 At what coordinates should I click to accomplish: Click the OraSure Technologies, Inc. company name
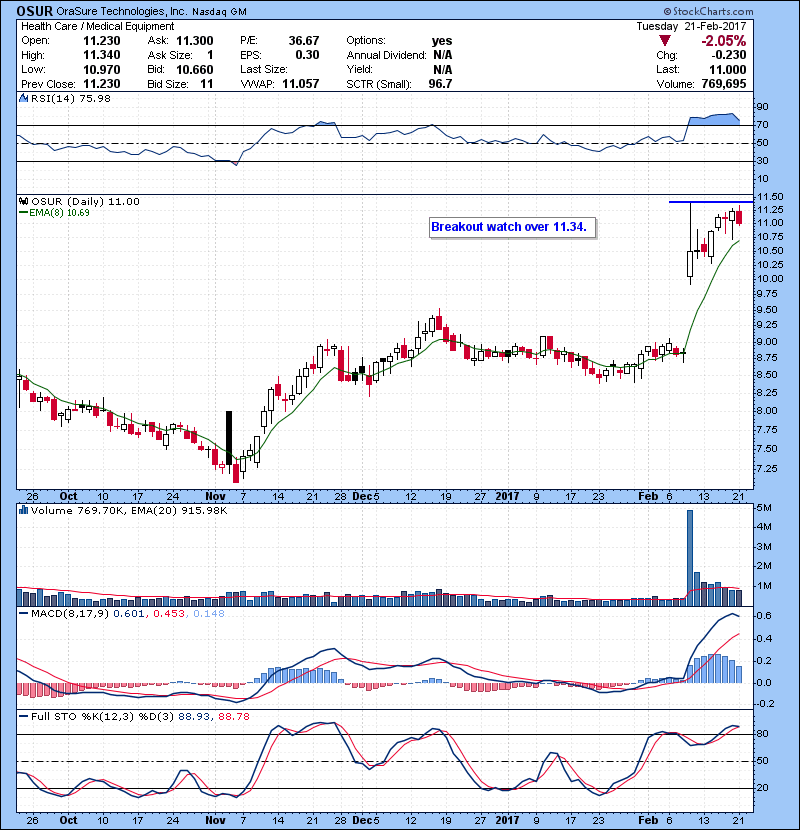[x=122, y=11]
